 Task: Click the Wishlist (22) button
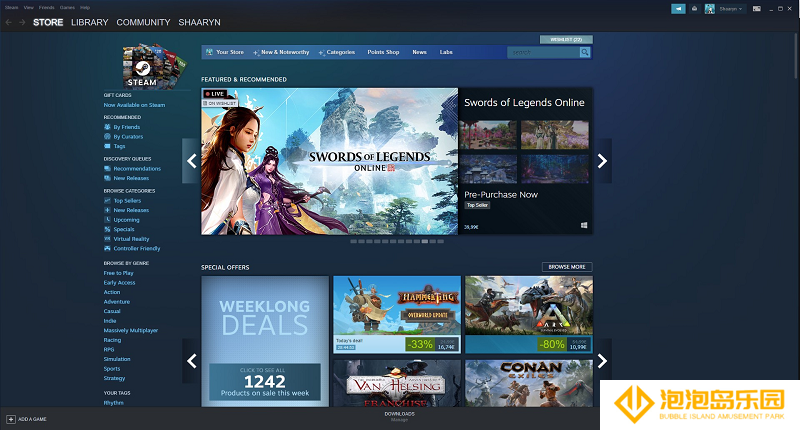pyautogui.click(x=566, y=39)
